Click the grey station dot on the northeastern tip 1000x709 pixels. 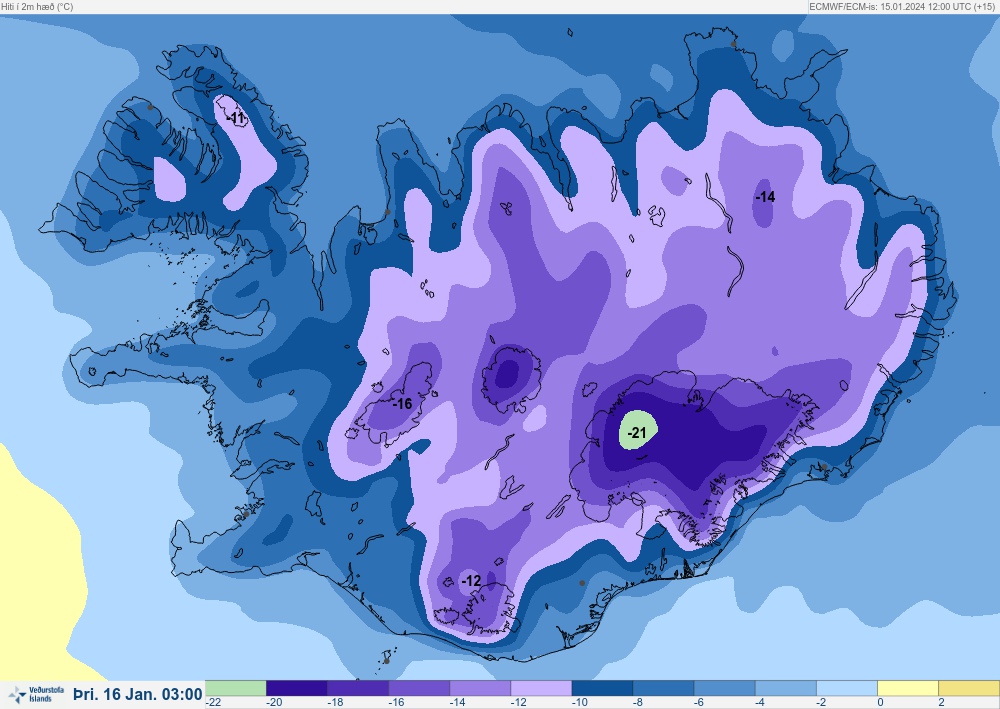(x=733, y=44)
